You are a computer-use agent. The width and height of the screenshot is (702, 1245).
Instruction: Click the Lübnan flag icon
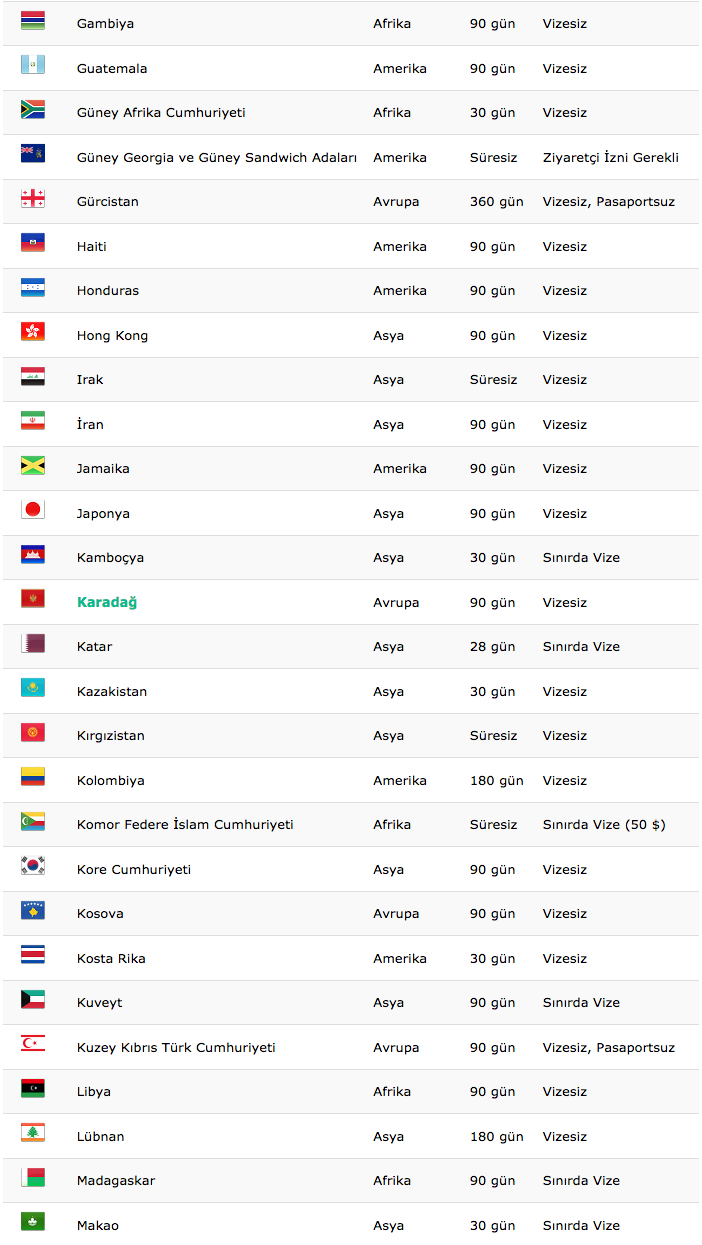coord(33,1134)
